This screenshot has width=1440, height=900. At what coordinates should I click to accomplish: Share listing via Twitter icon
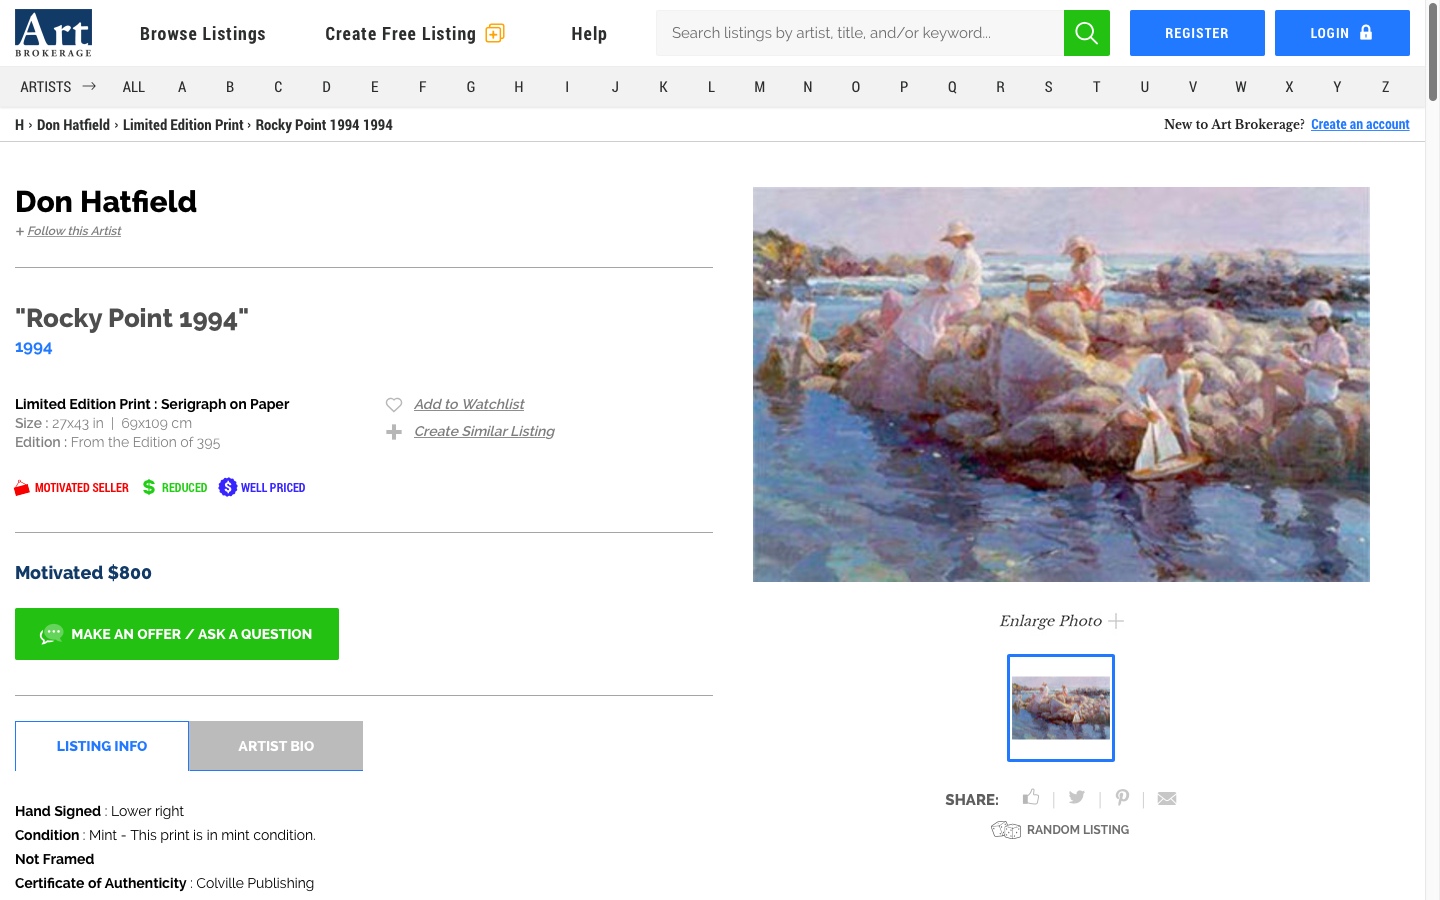coord(1076,797)
